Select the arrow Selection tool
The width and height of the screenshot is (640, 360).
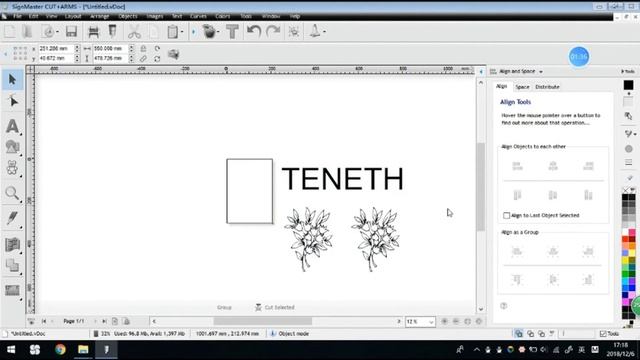(12, 79)
